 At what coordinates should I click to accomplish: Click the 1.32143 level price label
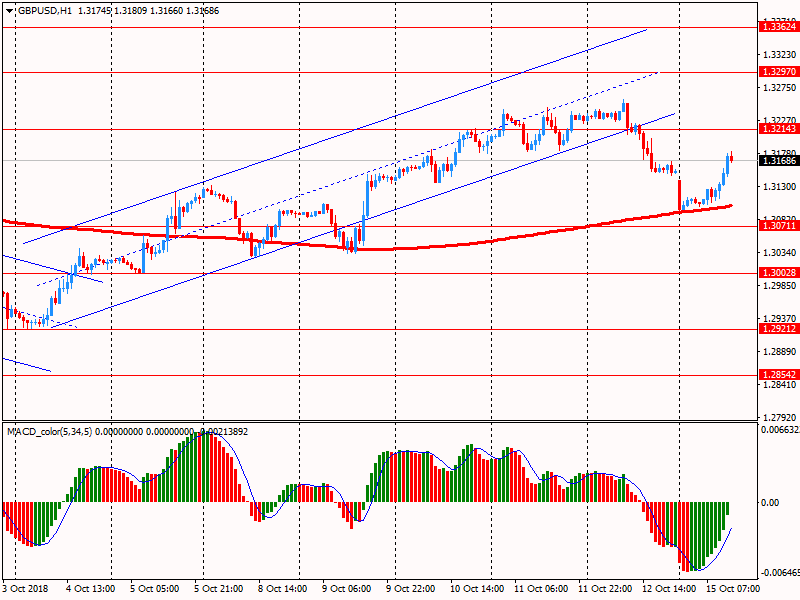[x=778, y=129]
